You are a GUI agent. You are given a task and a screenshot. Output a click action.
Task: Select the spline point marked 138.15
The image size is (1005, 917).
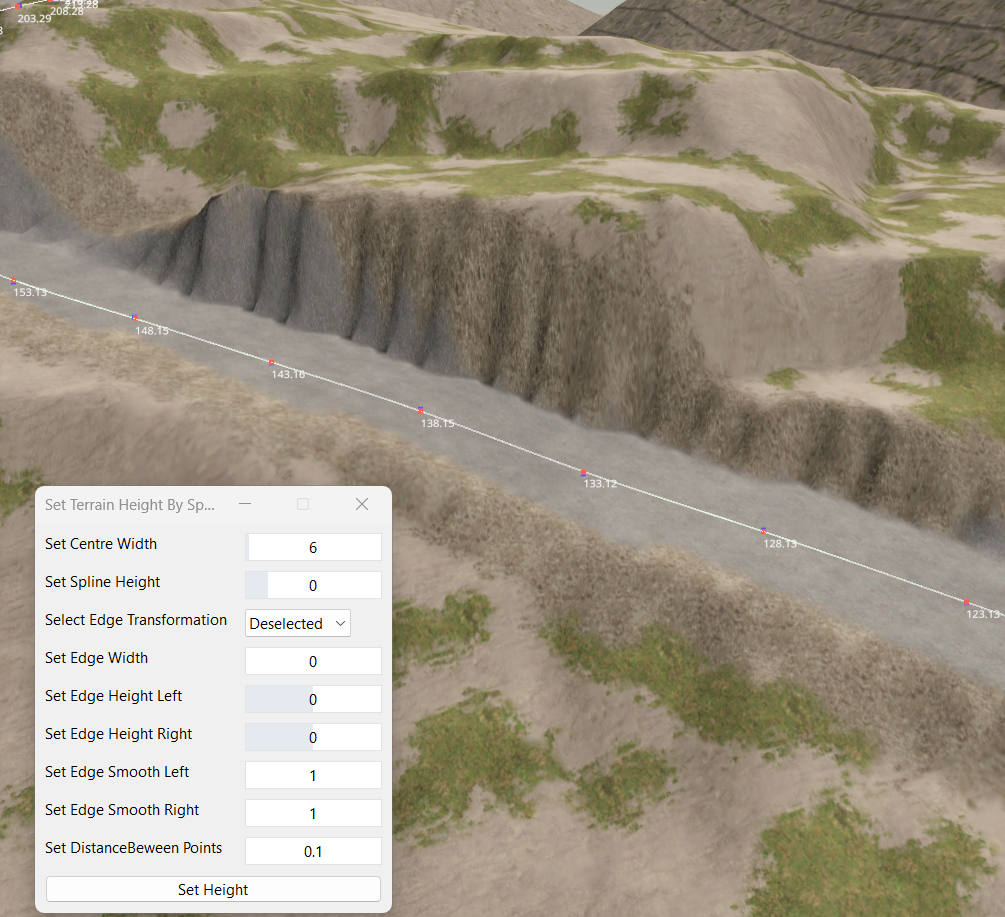pyautogui.click(x=421, y=409)
